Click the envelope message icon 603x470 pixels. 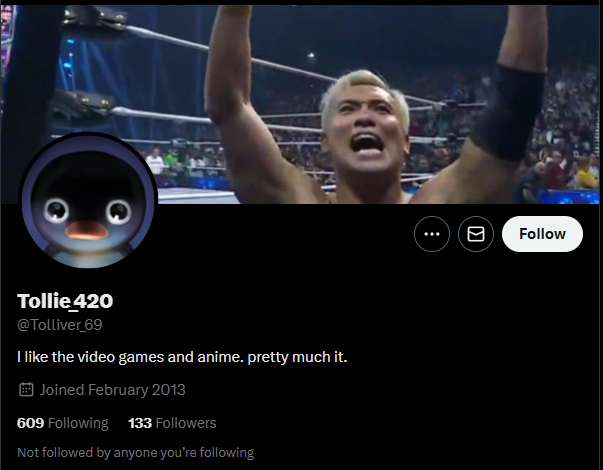pos(476,234)
